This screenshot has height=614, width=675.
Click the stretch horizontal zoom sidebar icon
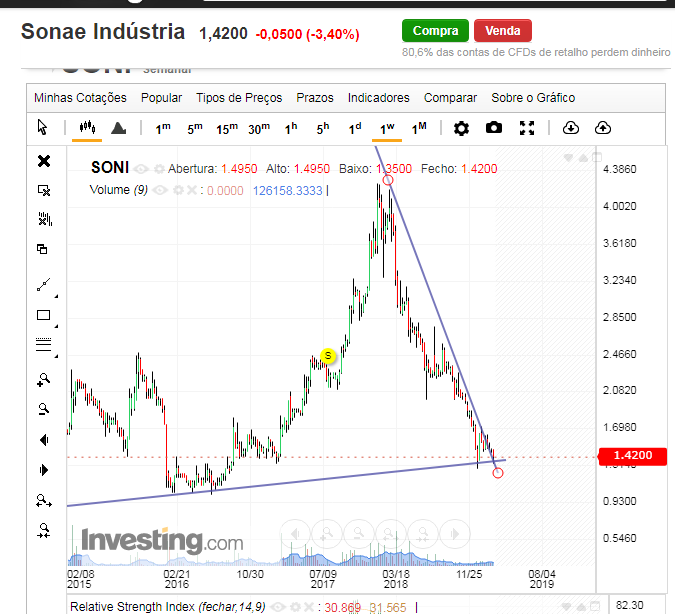pyautogui.click(x=44, y=501)
